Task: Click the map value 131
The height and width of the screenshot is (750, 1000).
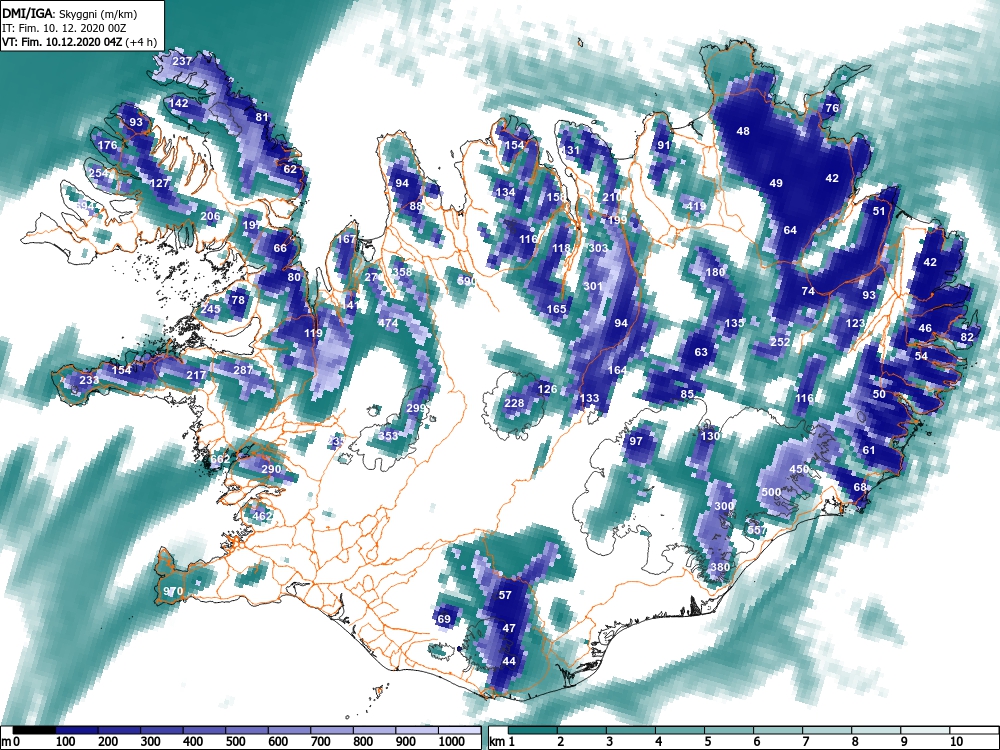Action: coord(570,151)
